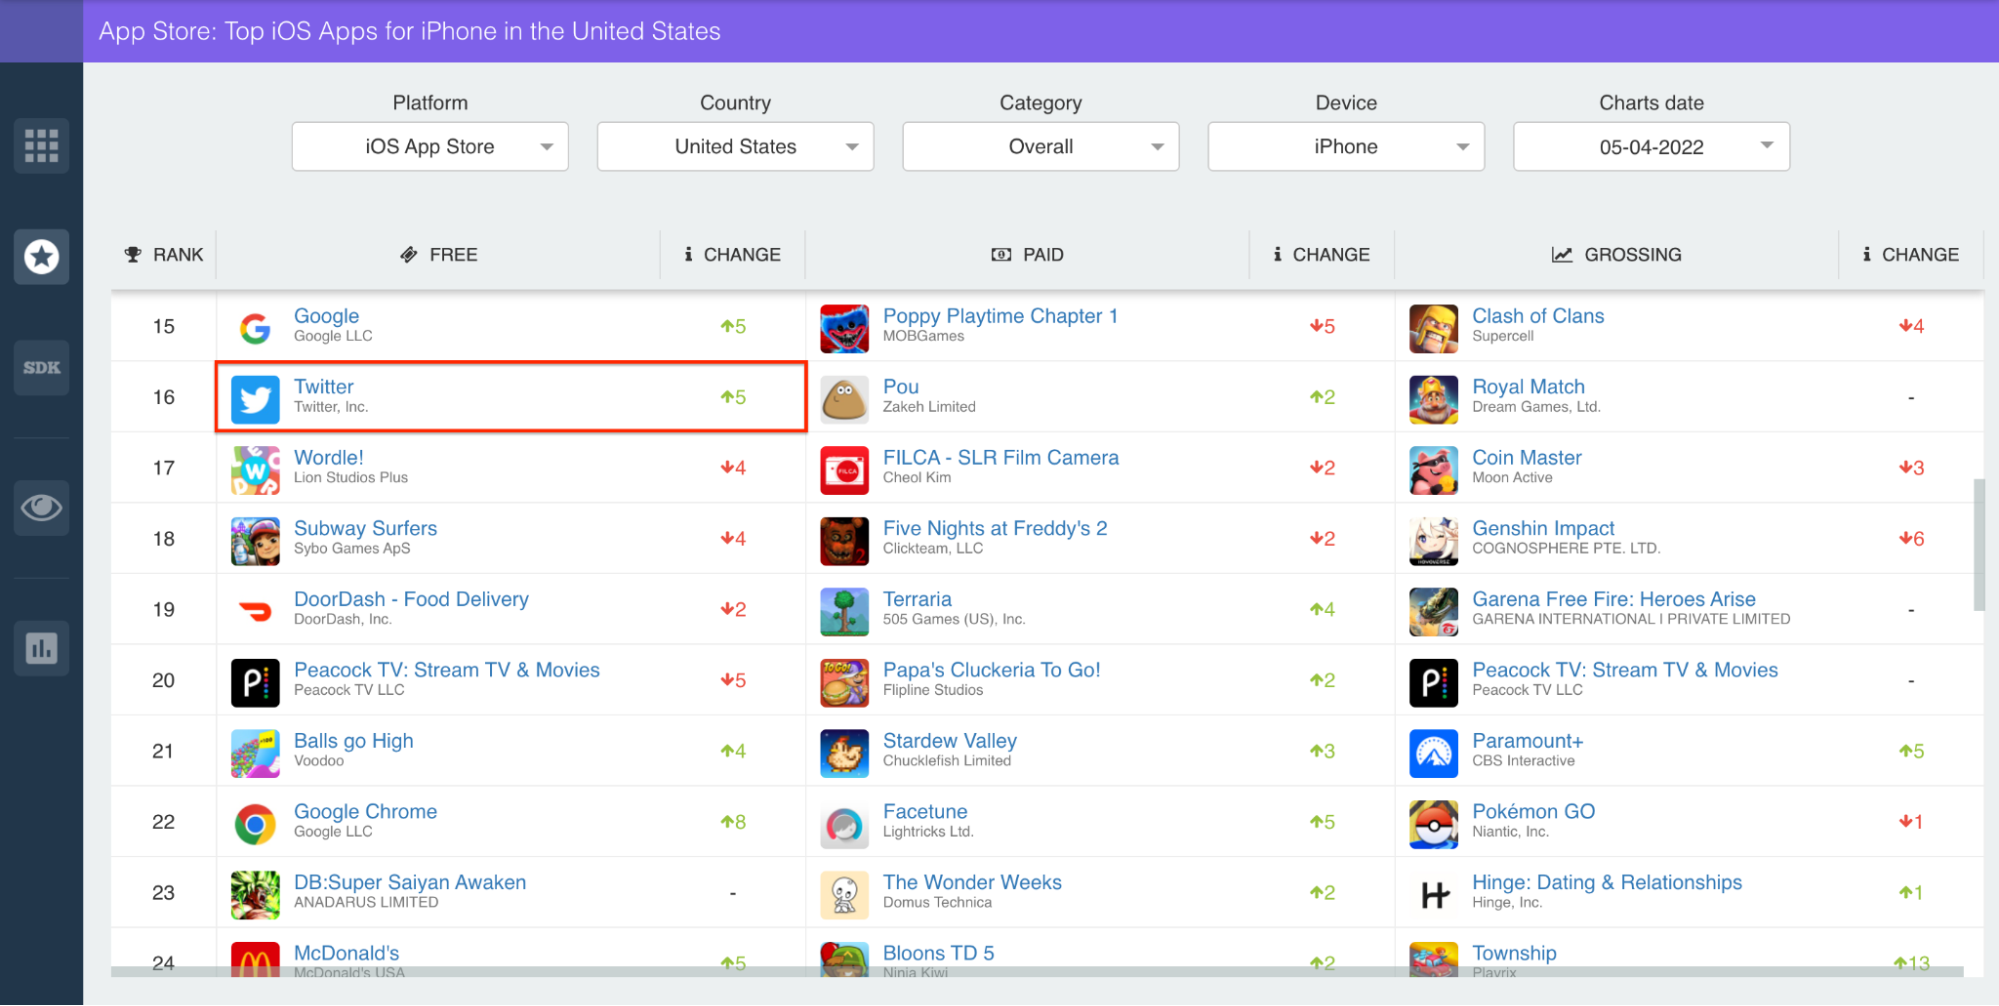Image resolution: width=1999 pixels, height=1006 pixels.
Task: Click the DoorDash app icon
Action: pos(255,611)
